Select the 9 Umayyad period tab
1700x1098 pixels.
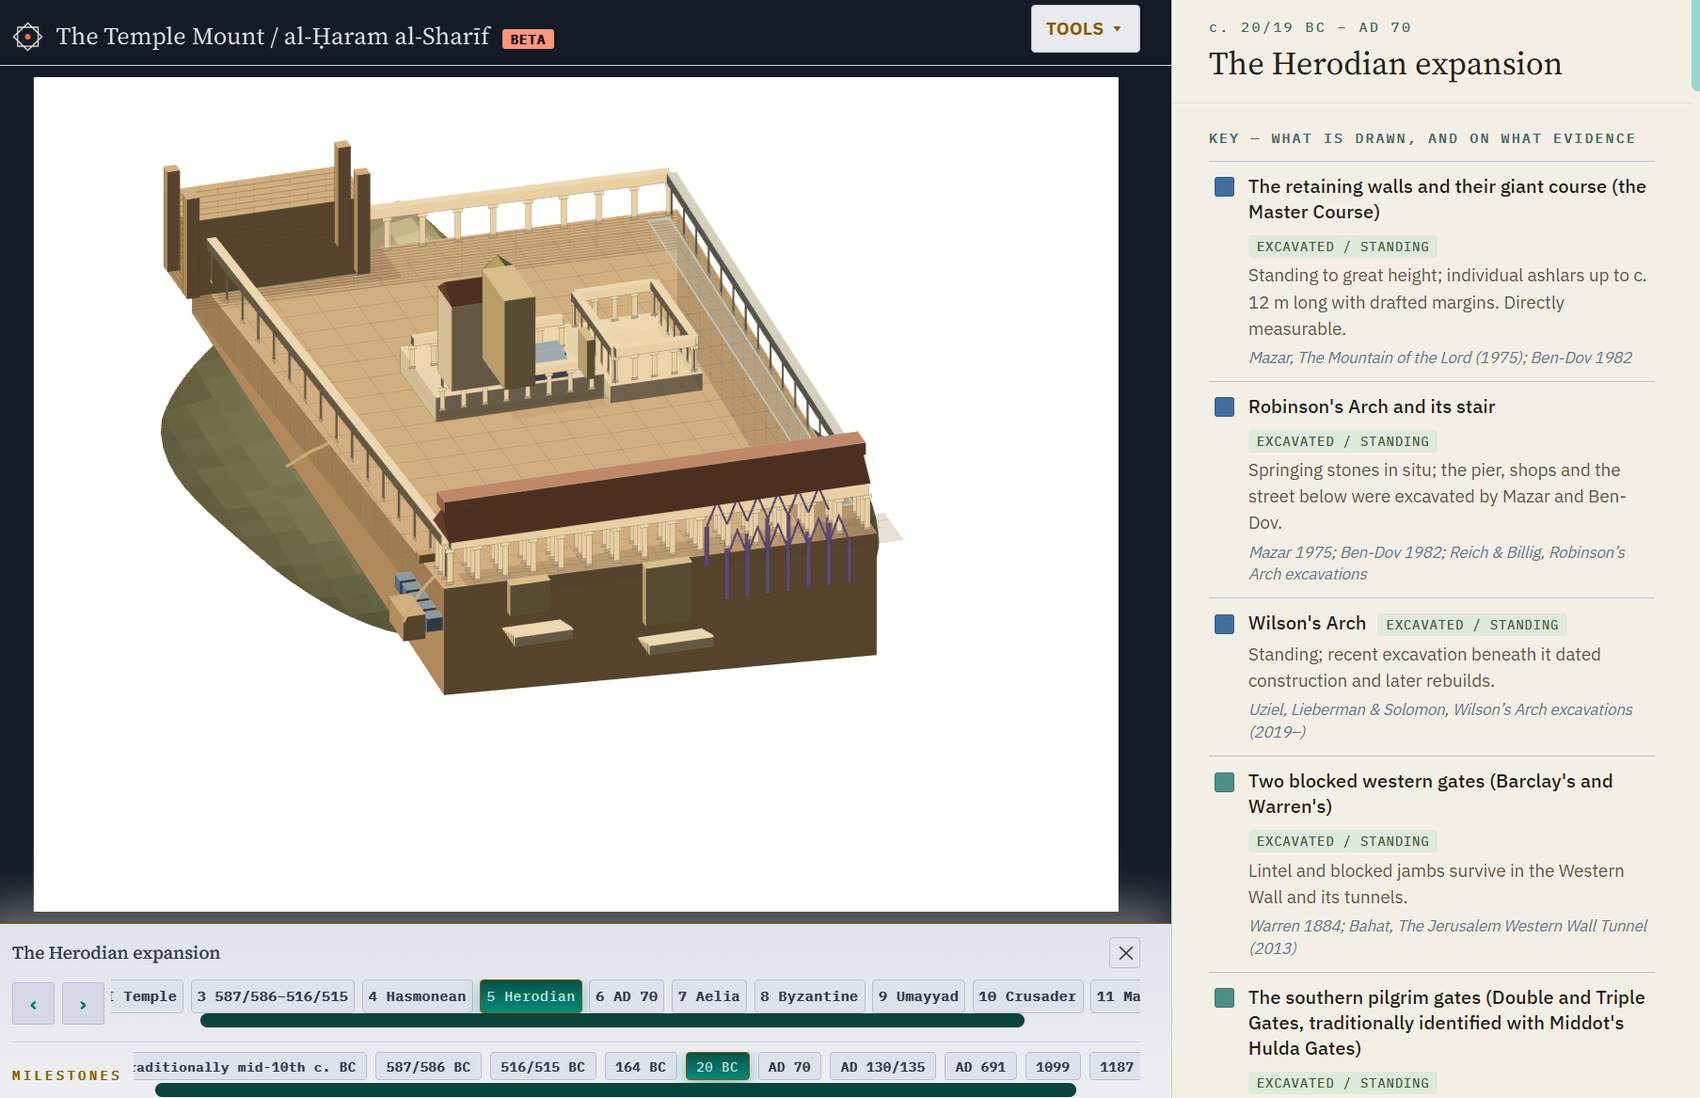click(918, 996)
